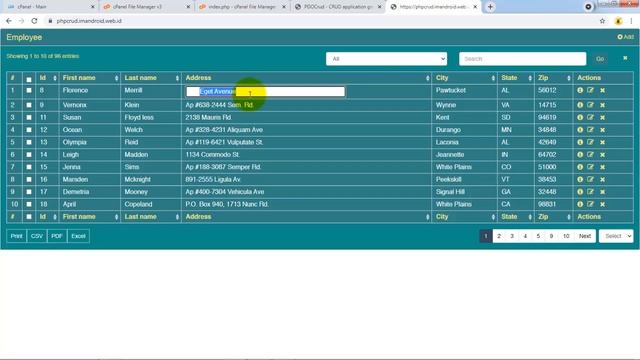Viewport: 640px width, 360px height.
Task: Click inside the inline Address edit field
Action: point(265,91)
